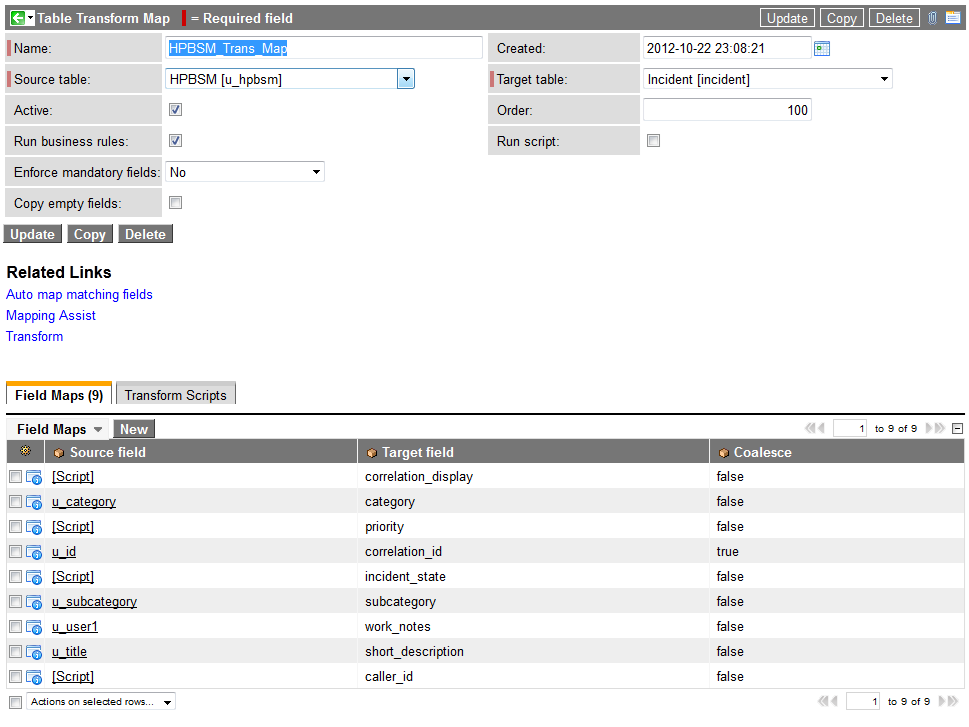The height and width of the screenshot is (727, 969).
Task: Go to next page in top pager
Action: [929, 428]
